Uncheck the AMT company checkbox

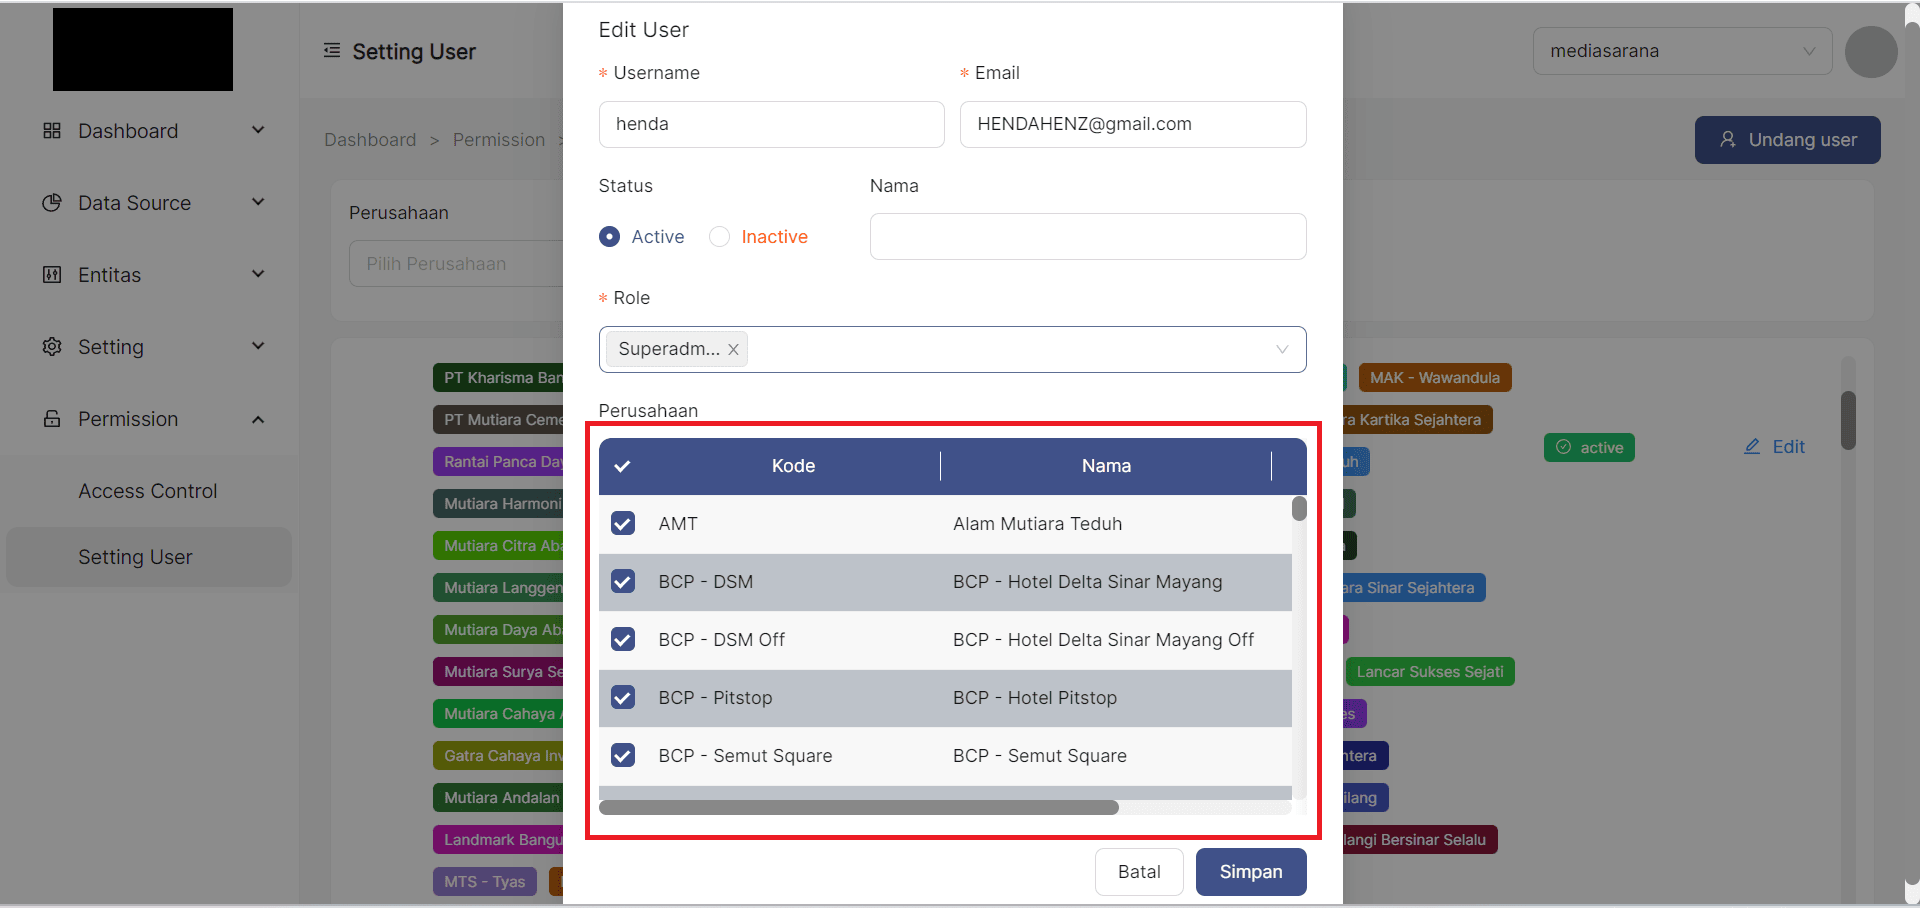click(x=622, y=523)
